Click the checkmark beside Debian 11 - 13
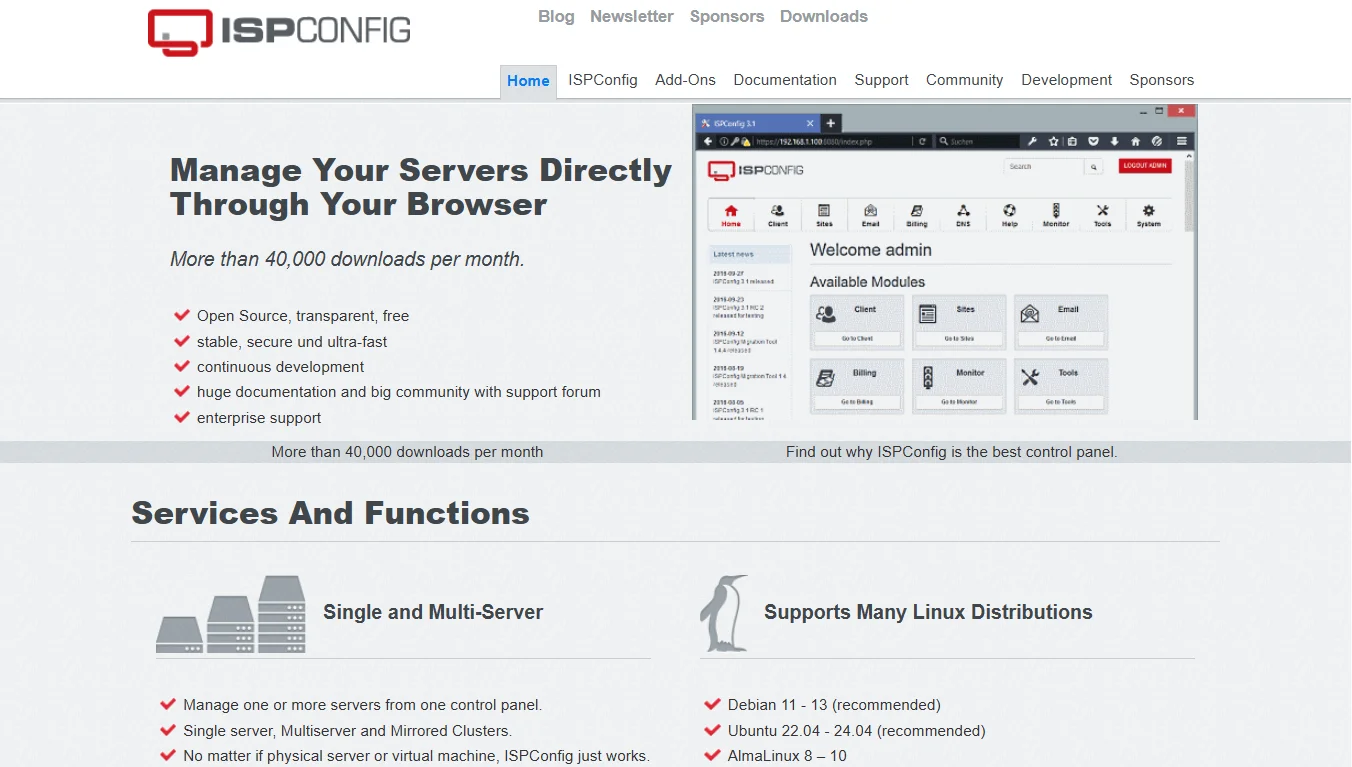 tap(712, 704)
